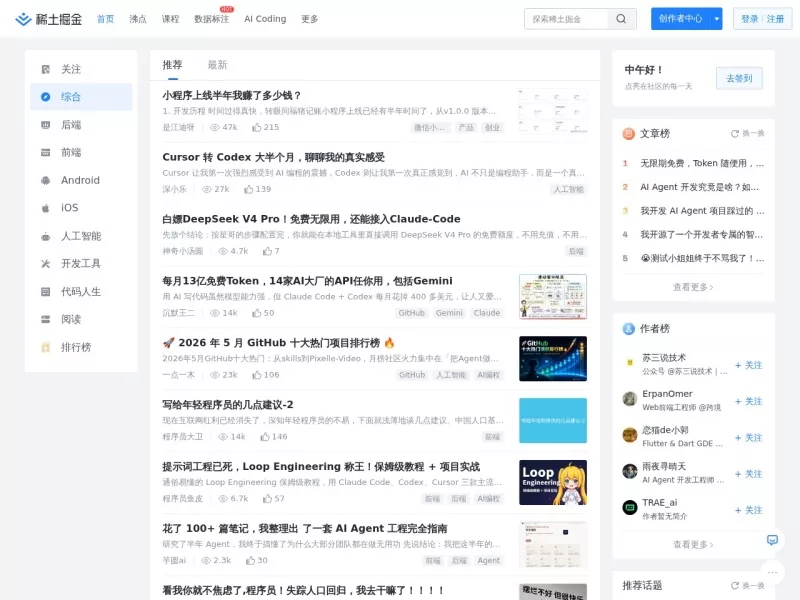Screen dimensions: 800x600
Task: Click views eye icon on 每月13亿免费Token article
Action: (x=215, y=313)
